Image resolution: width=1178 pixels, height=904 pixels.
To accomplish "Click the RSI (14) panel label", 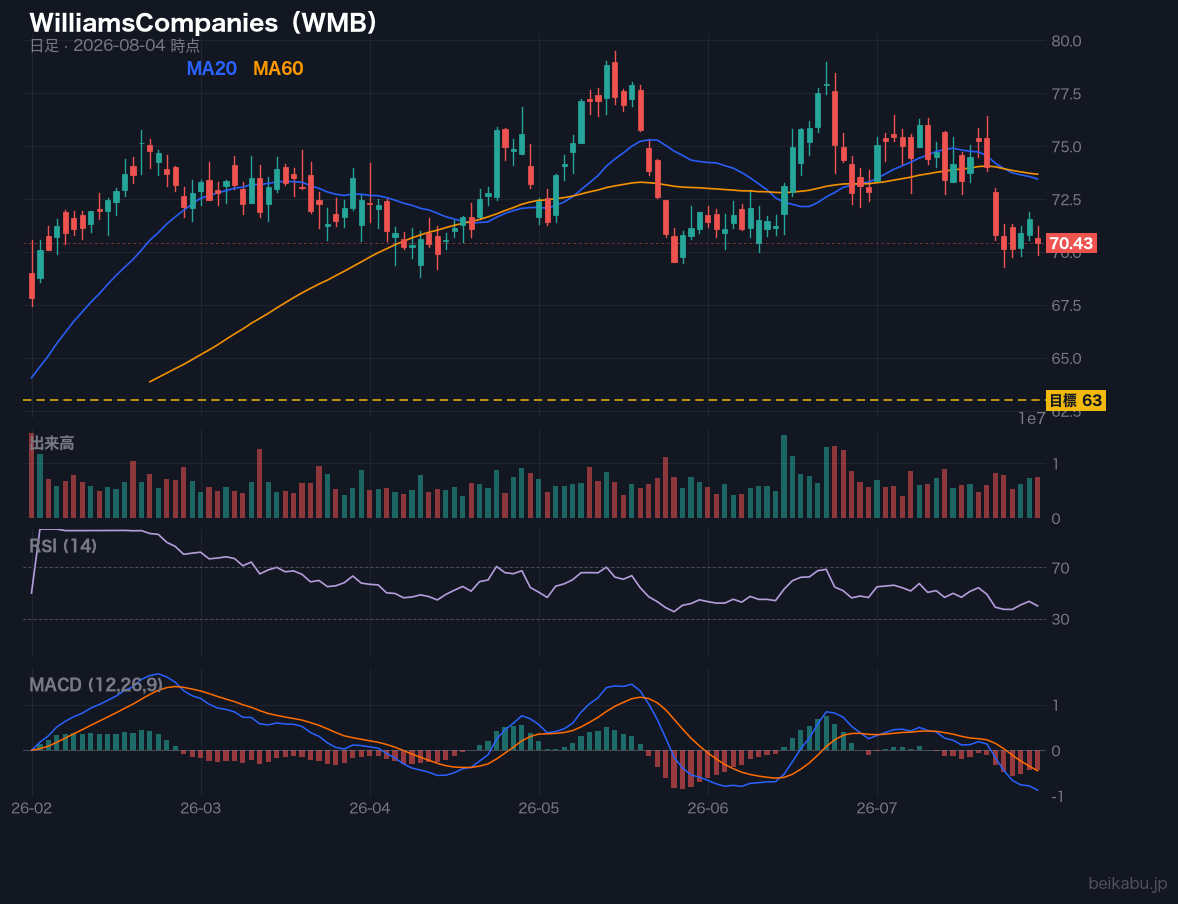I will tap(63, 546).
